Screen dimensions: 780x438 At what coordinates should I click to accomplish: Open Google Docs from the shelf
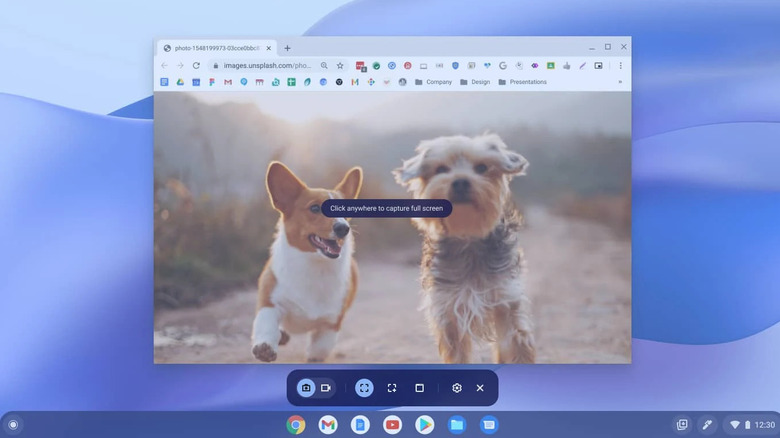[x=360, y=425]
